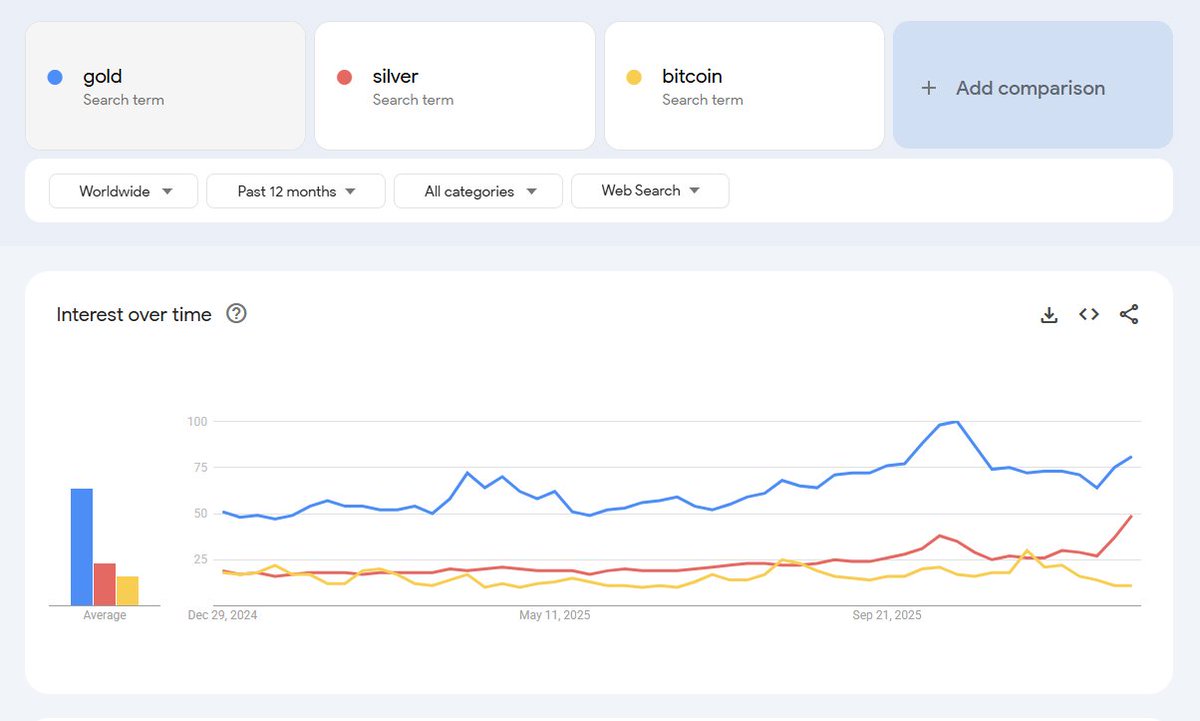Expand the Past 12 months dropdown
The width and height of the screenshot is (1200, 721).
296,191
